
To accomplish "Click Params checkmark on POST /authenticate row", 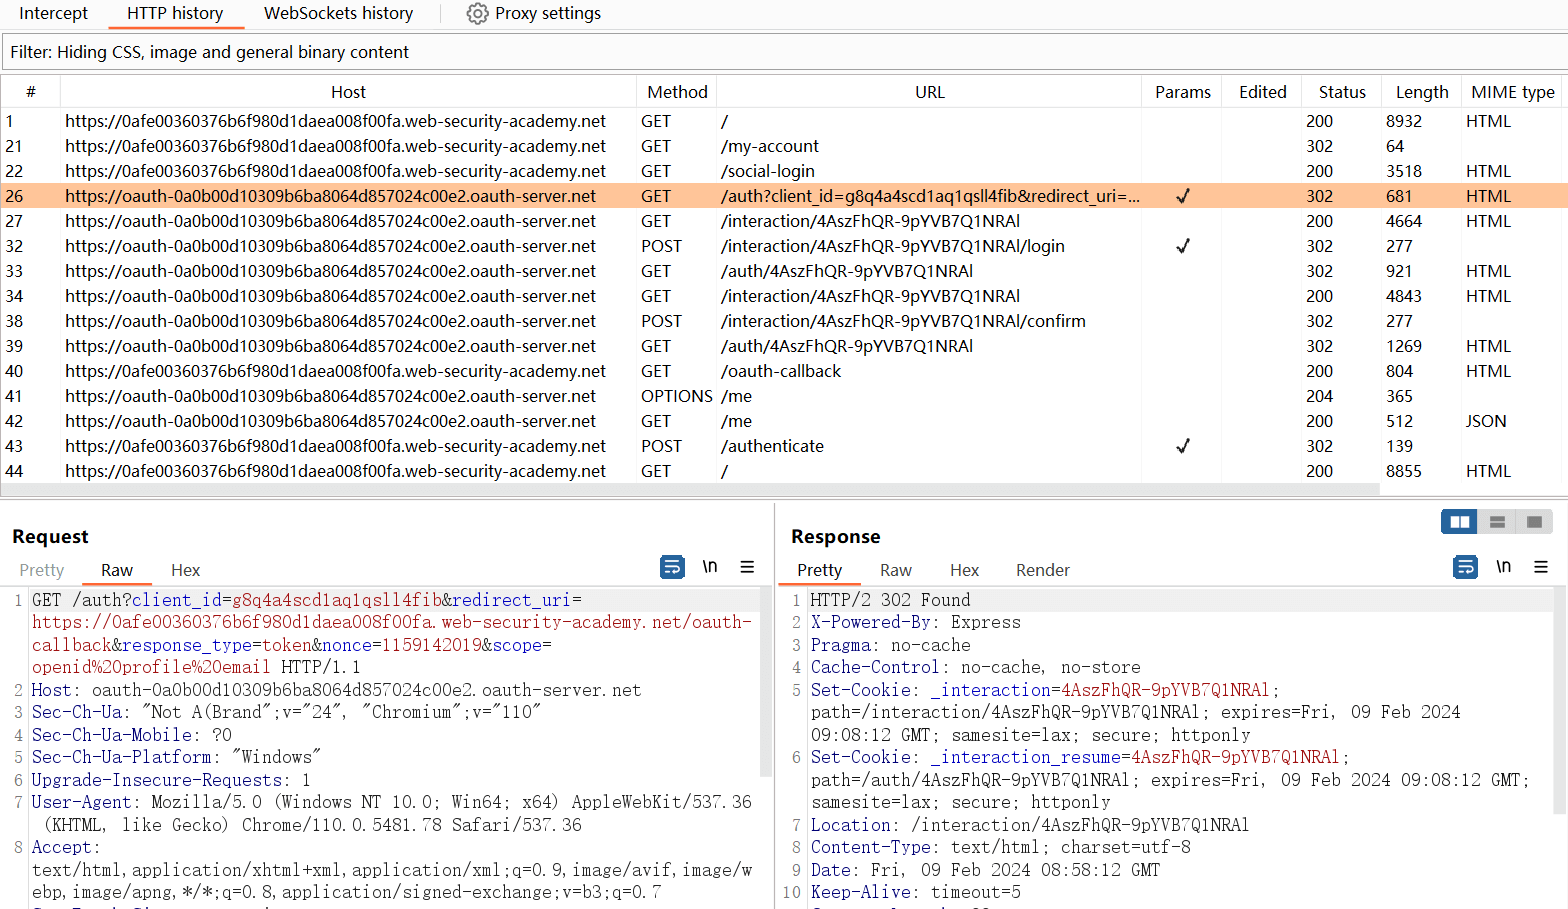I will (1182, 446).
